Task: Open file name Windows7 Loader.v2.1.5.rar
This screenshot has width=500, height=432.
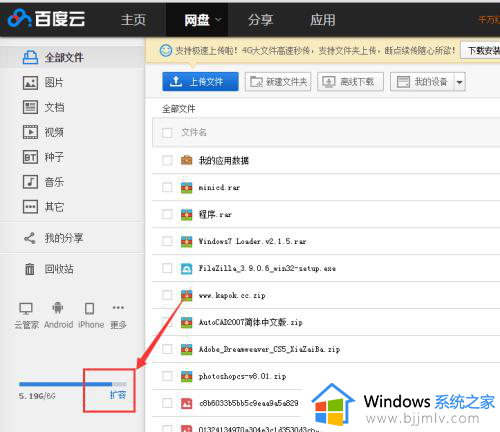Action: [x=252, y=241]
